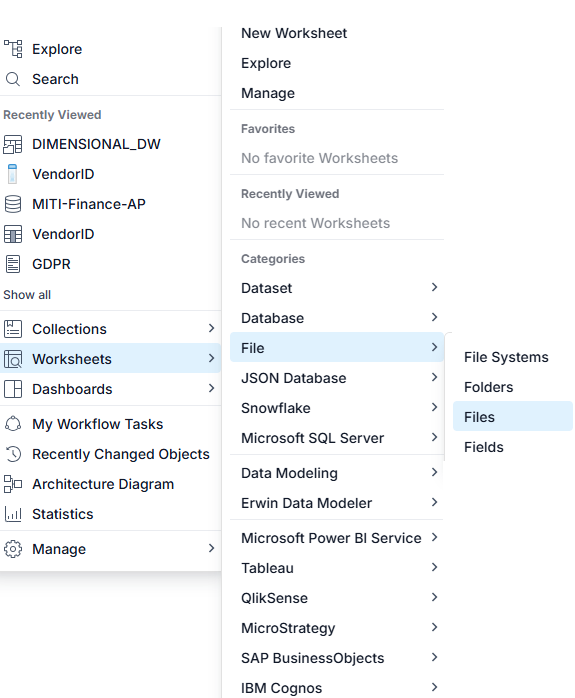Open the DIMENSIONAL_DW model icon
This screenshot has width=575, height=698.
pyautogui.click(x=13, y=144)
